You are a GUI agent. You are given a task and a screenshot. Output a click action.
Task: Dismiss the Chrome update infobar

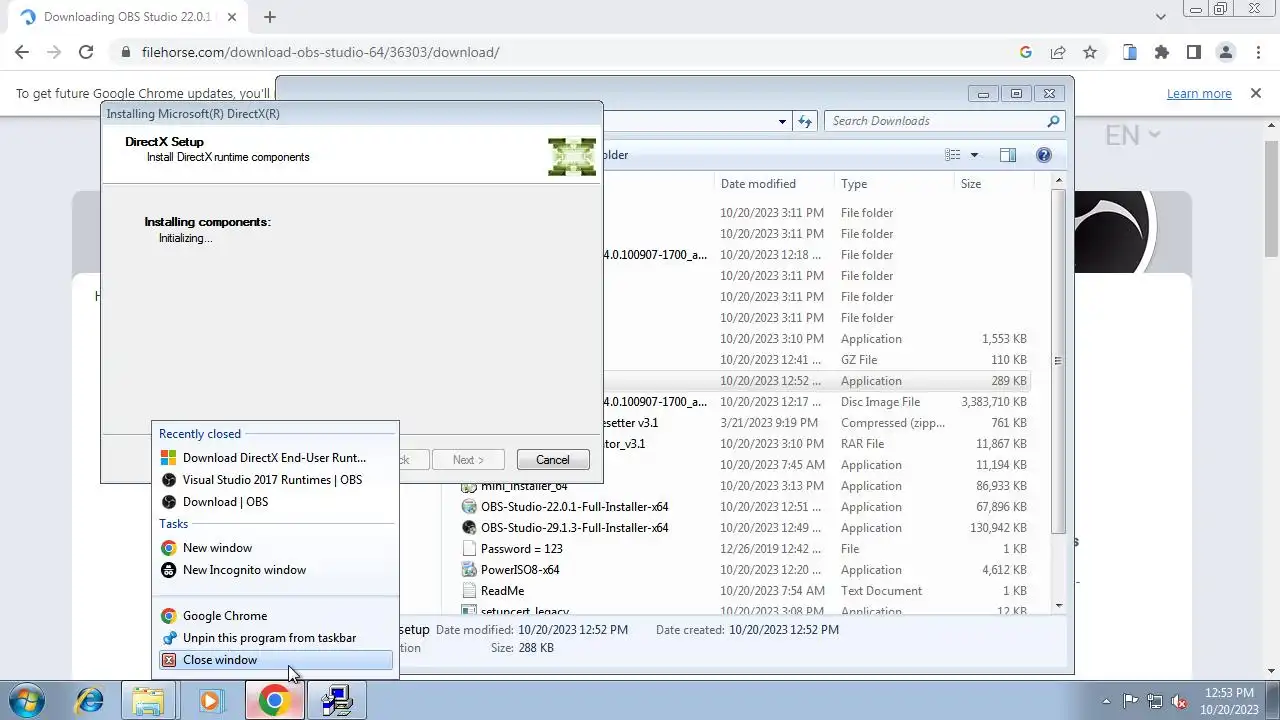[x=1256, y=93]
